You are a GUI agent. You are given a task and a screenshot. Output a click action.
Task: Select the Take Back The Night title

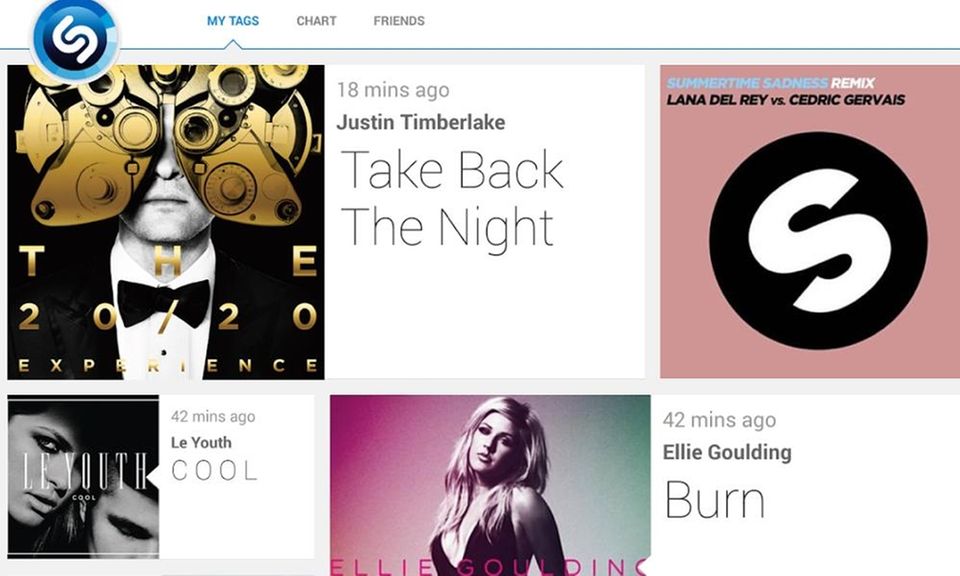[x=452, y=198]
